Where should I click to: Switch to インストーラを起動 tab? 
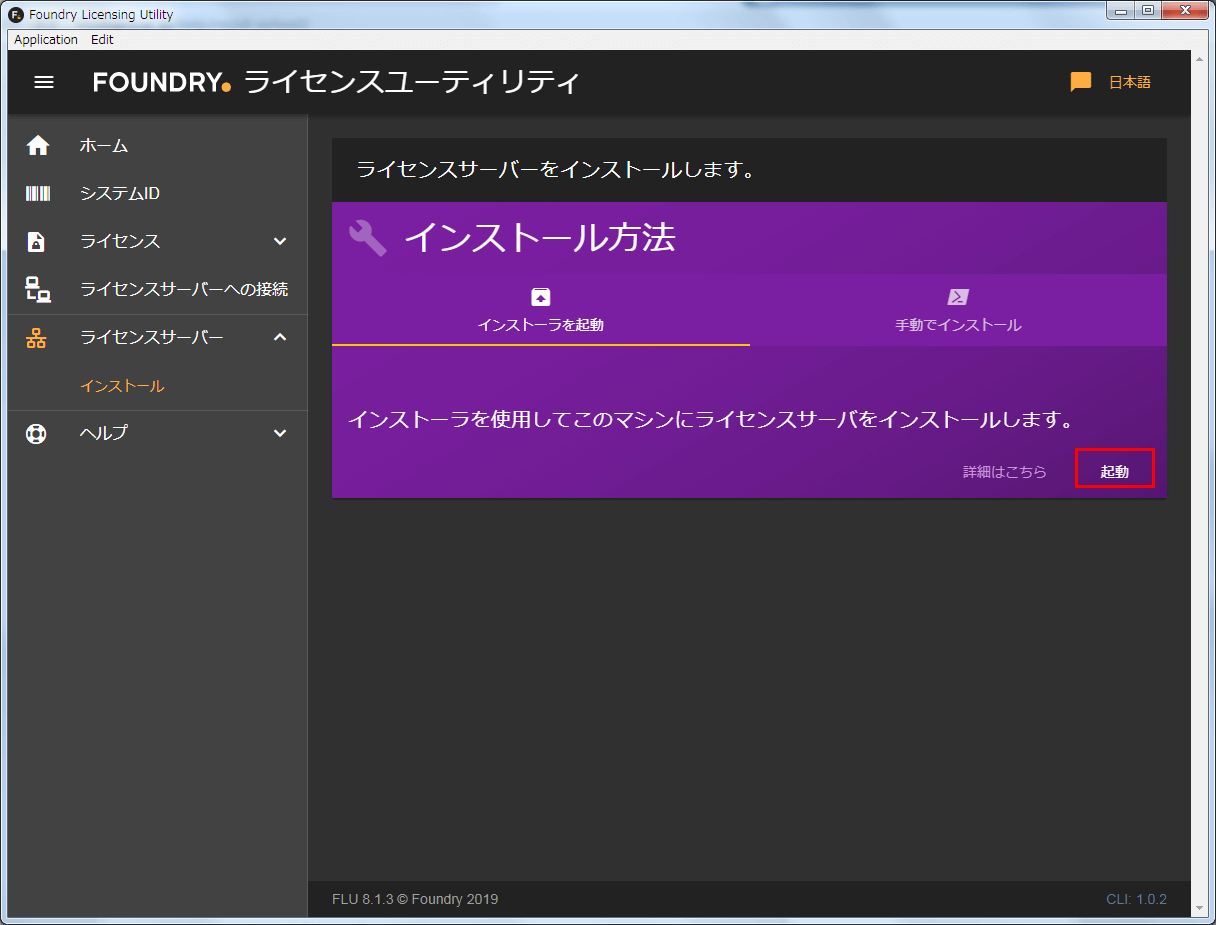(541, 310)
